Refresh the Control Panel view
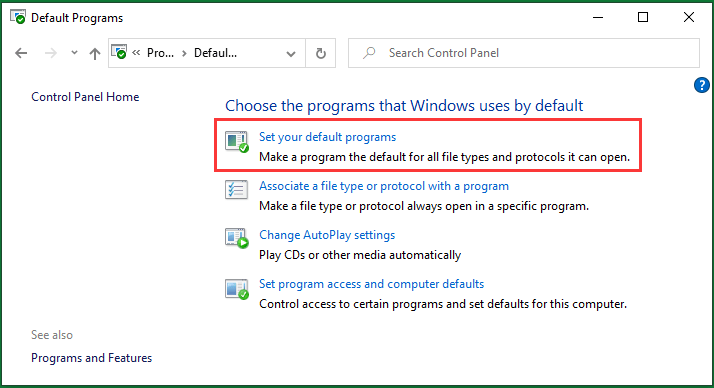 [x=321, y=53]
